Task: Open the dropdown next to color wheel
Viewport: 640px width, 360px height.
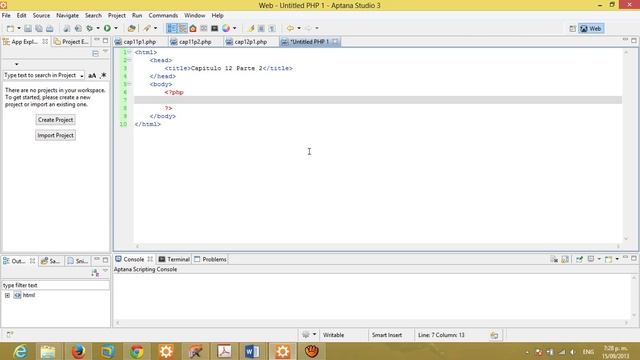Action: [x=235, y=28]
